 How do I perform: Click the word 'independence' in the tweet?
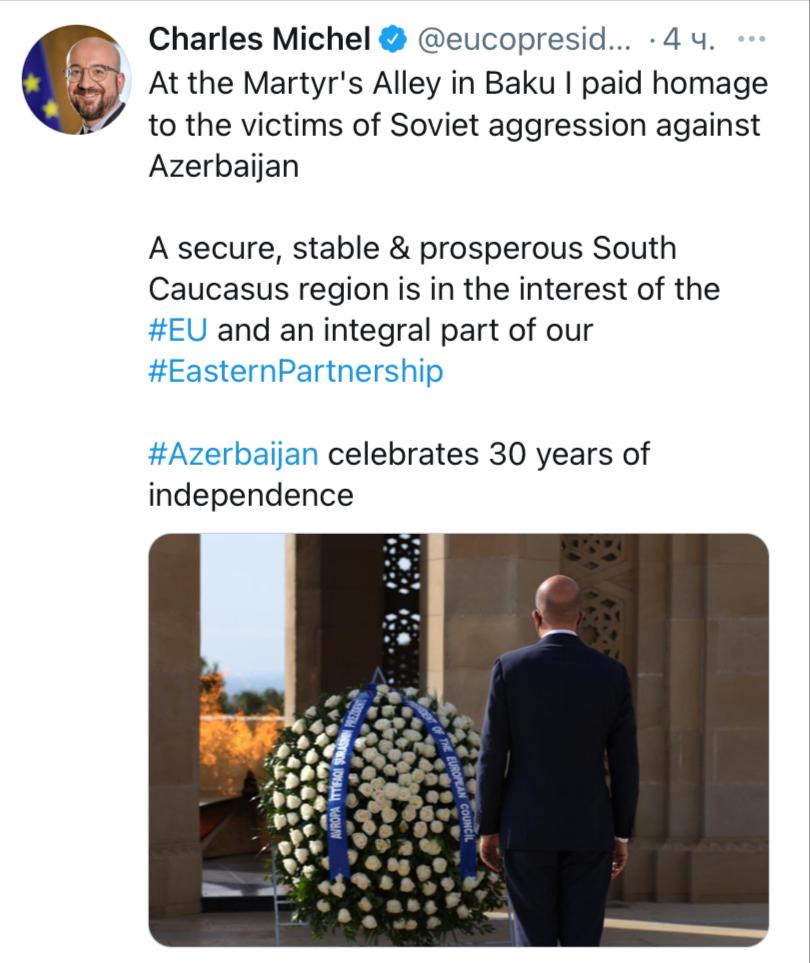pos(250,495)
